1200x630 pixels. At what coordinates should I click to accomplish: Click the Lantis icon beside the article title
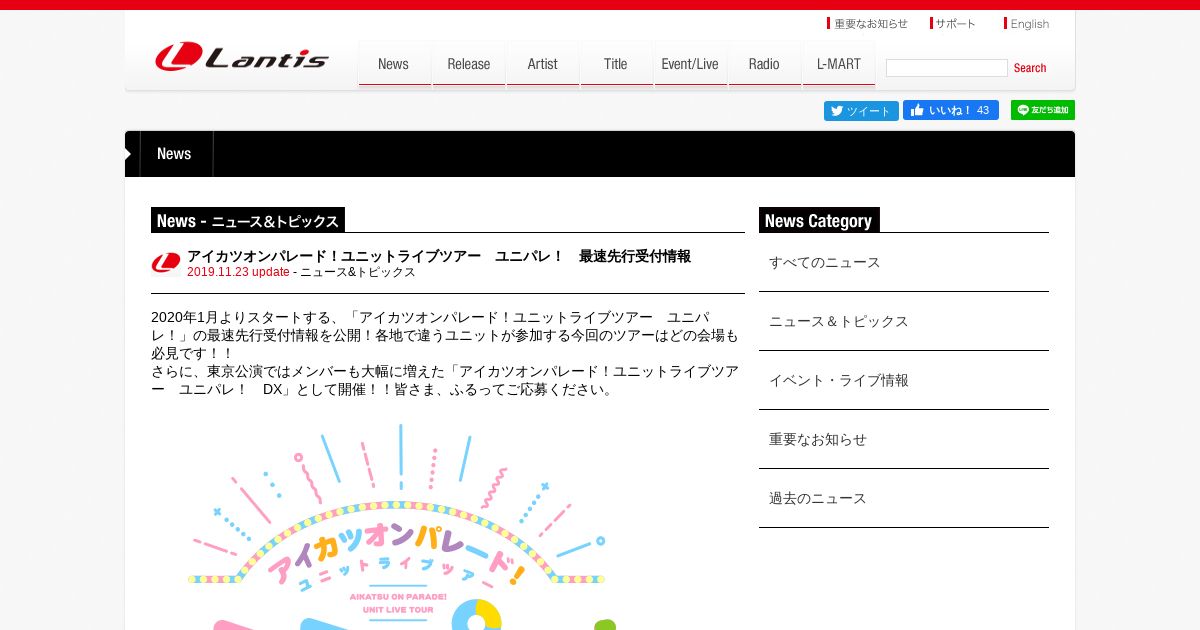[x=166, y=264]
